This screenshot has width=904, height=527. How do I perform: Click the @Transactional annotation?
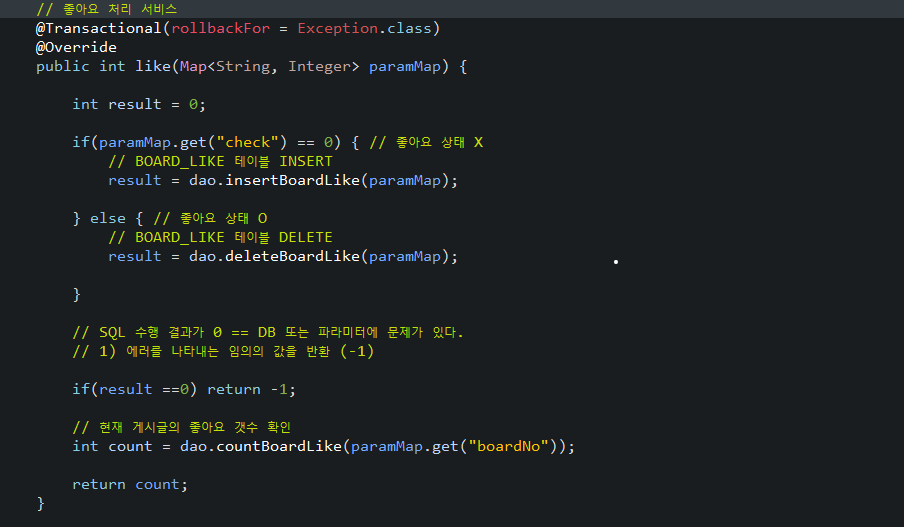click(x=99, y=28)
